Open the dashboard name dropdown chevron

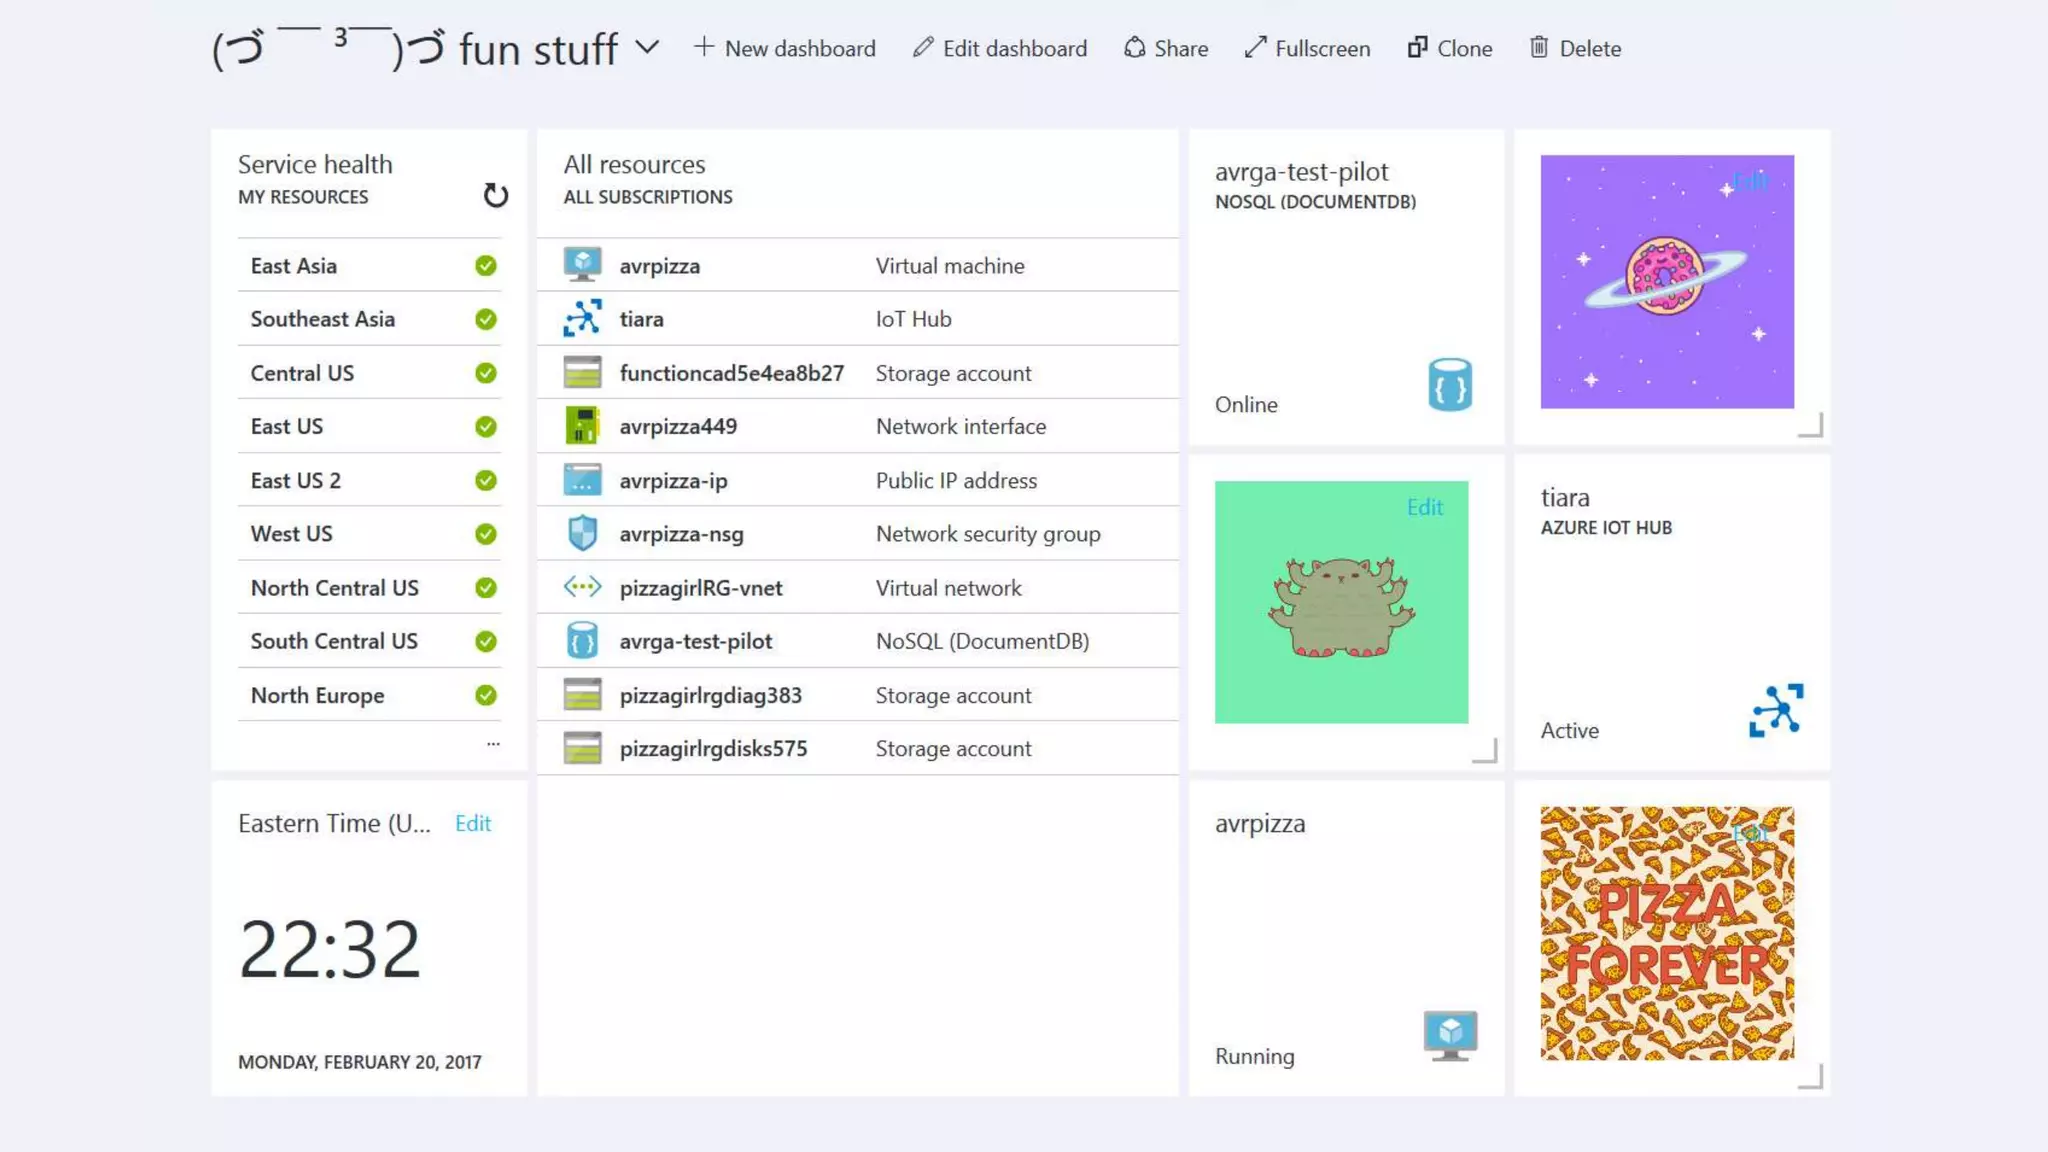point(647,47)
